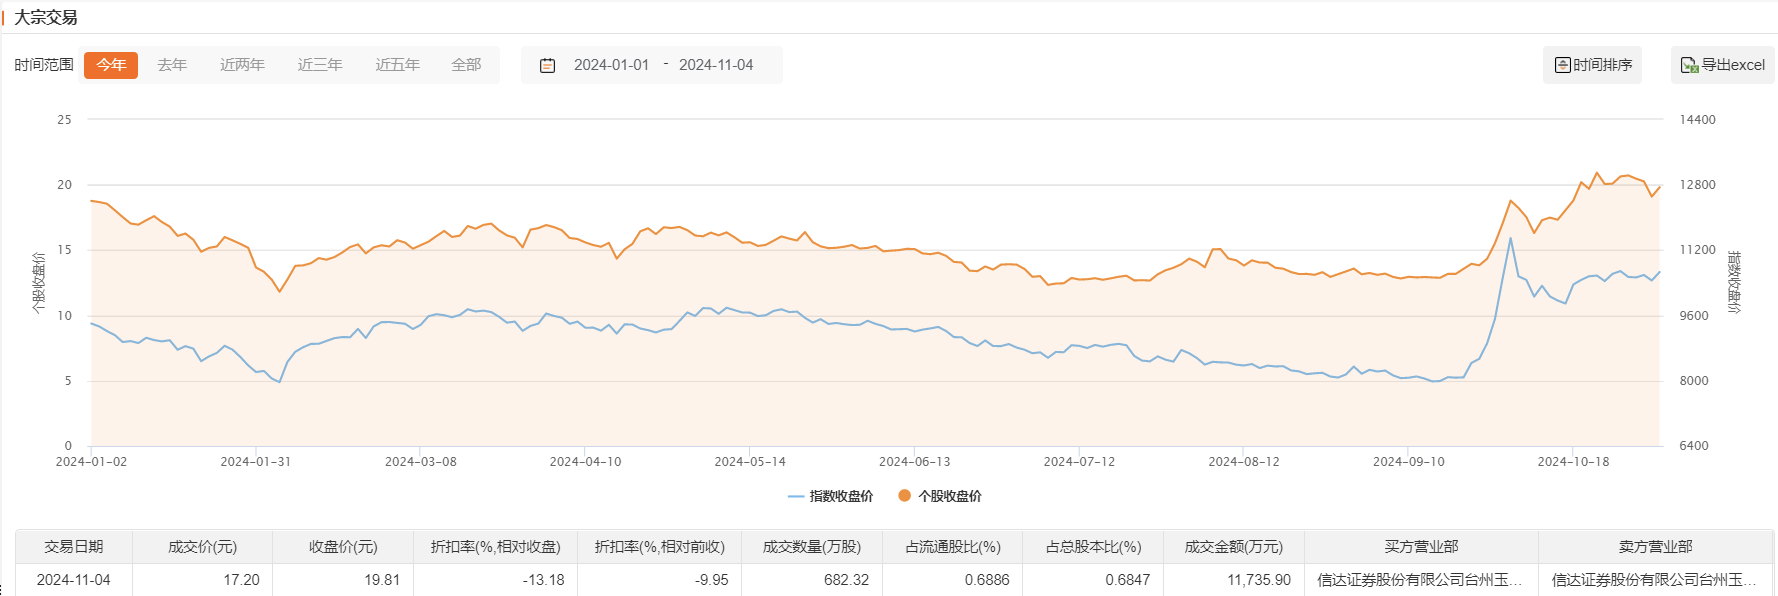Select 近两年 time range
Viewport: 1778px width, 596px height.
click(x=242, y=65)
